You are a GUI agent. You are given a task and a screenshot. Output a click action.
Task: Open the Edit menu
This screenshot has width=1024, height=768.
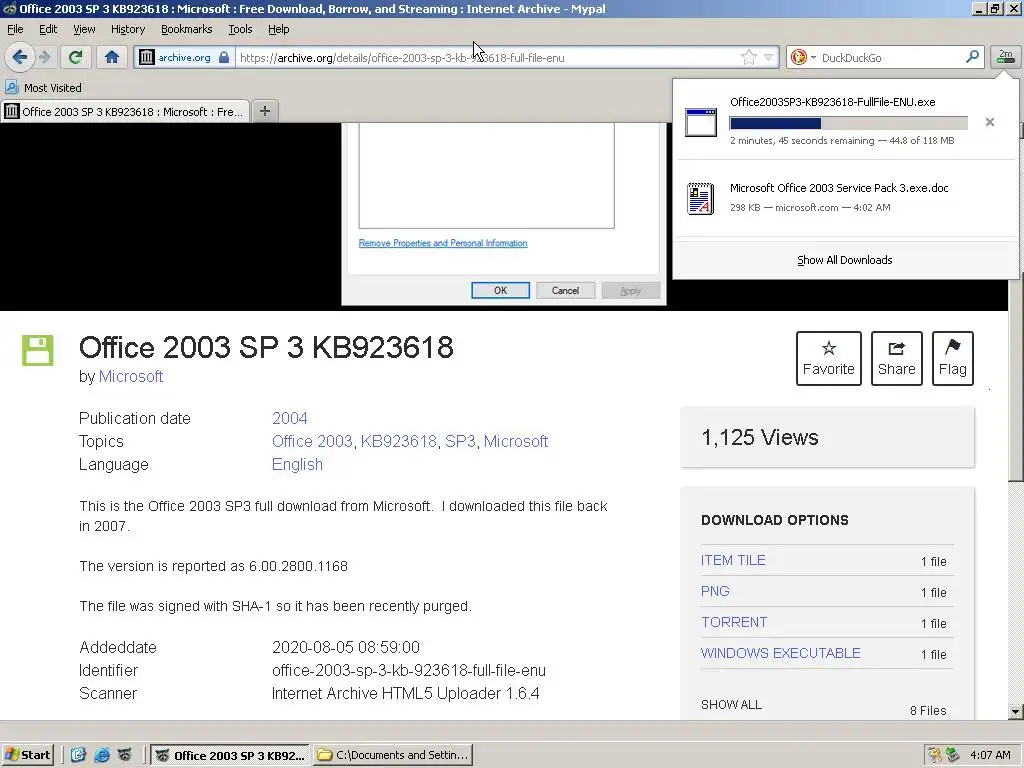48,29
